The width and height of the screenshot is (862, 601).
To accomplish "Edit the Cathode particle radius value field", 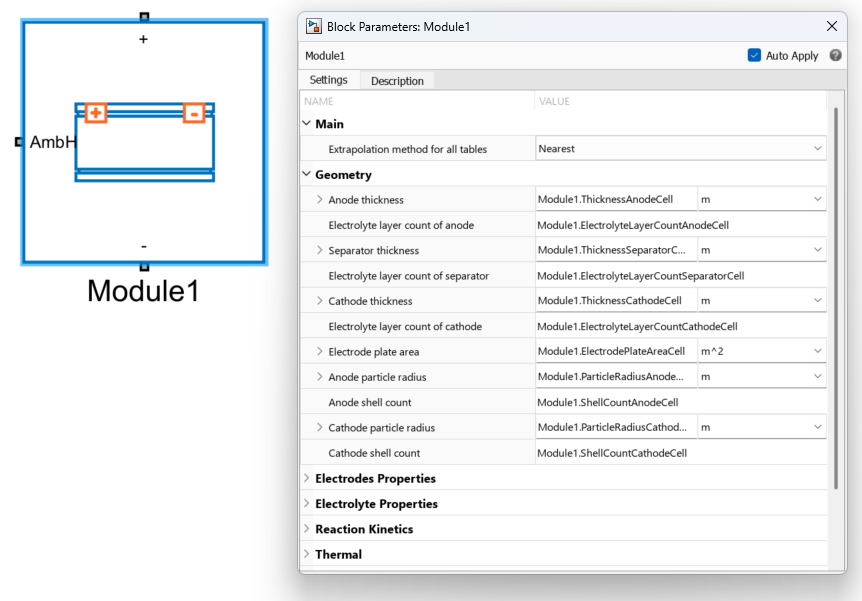I will 616,427.
